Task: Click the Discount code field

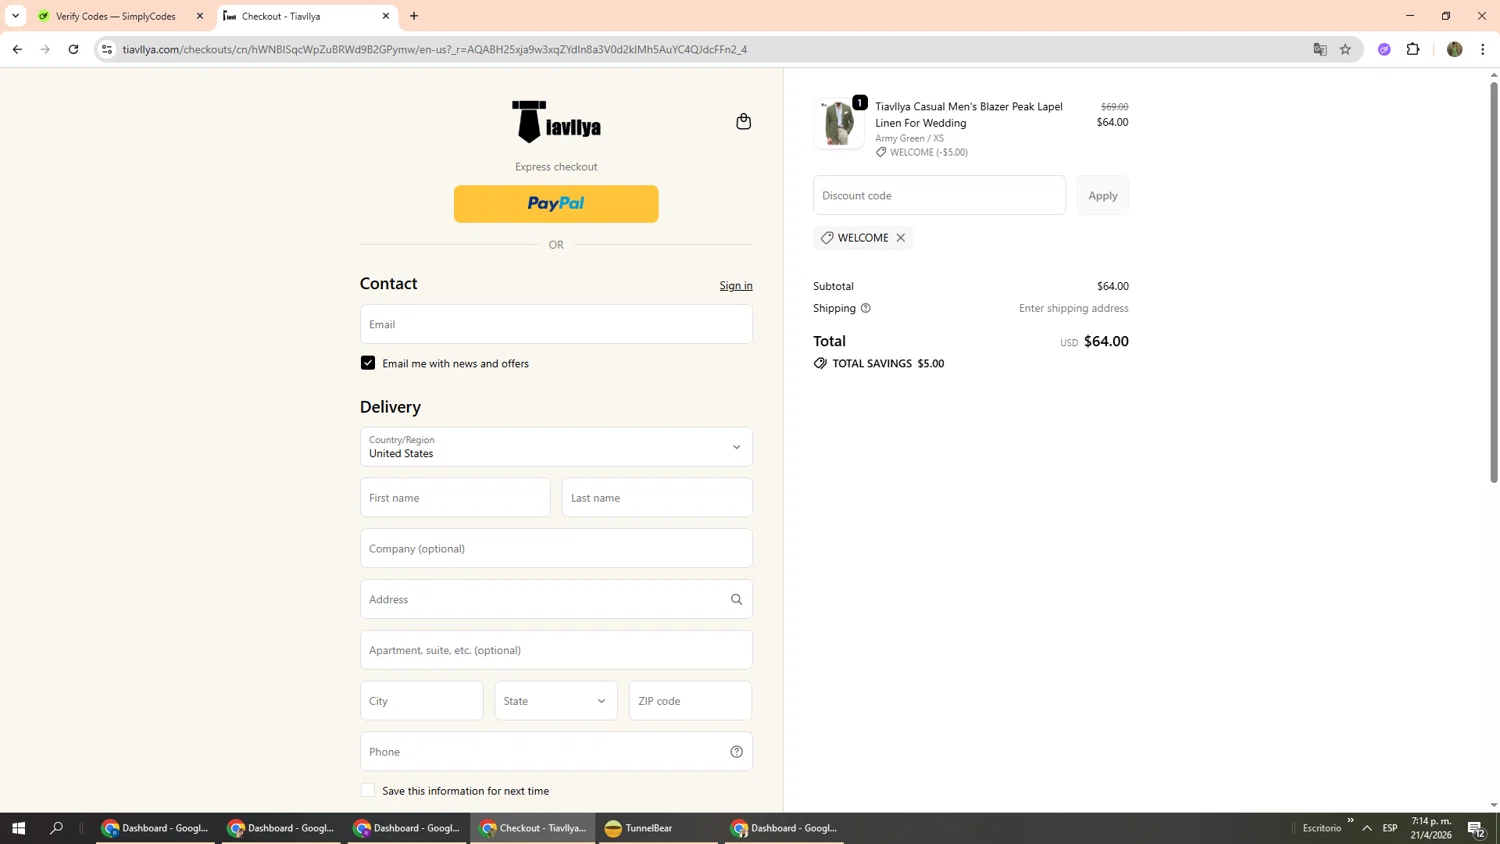Action: pos(939,195)
